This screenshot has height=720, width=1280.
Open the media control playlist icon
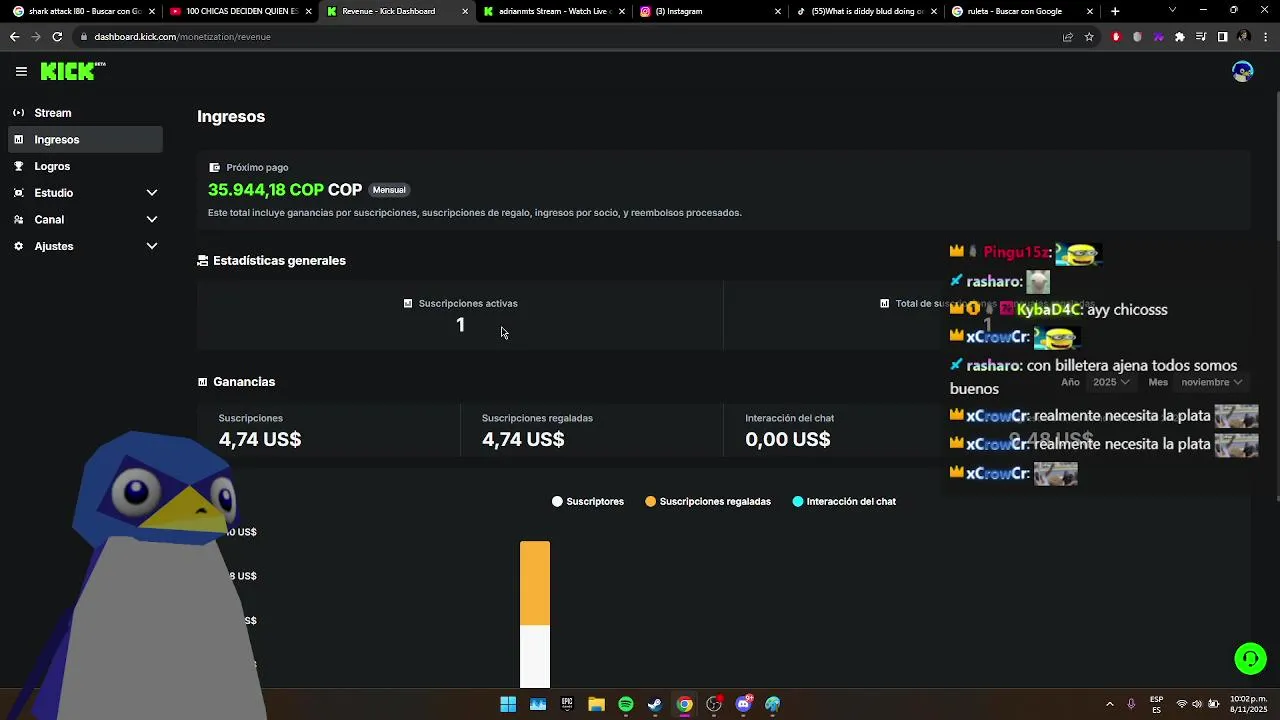1201,37
